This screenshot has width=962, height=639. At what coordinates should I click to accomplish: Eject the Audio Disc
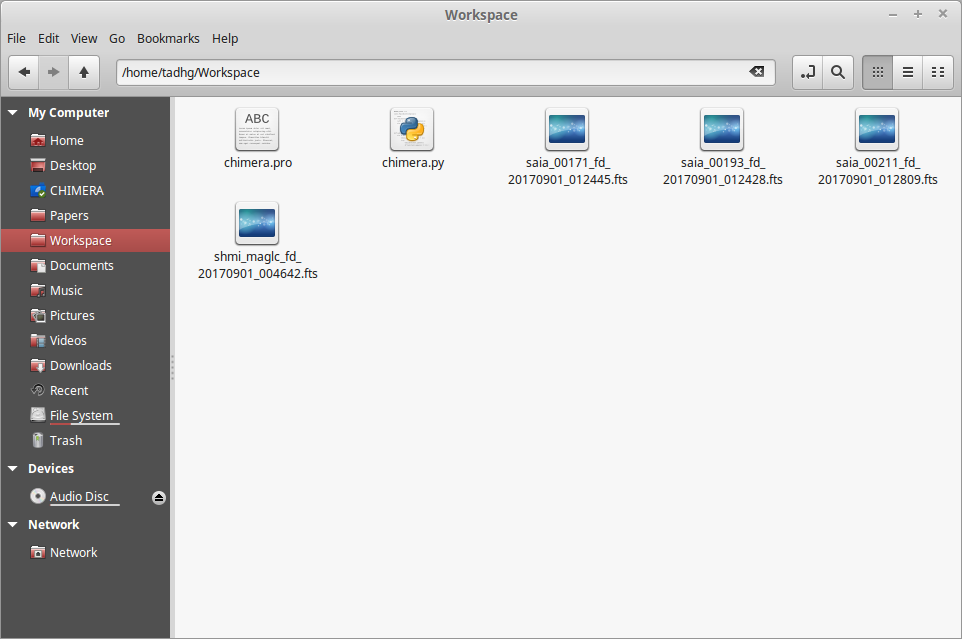point(159,497)
